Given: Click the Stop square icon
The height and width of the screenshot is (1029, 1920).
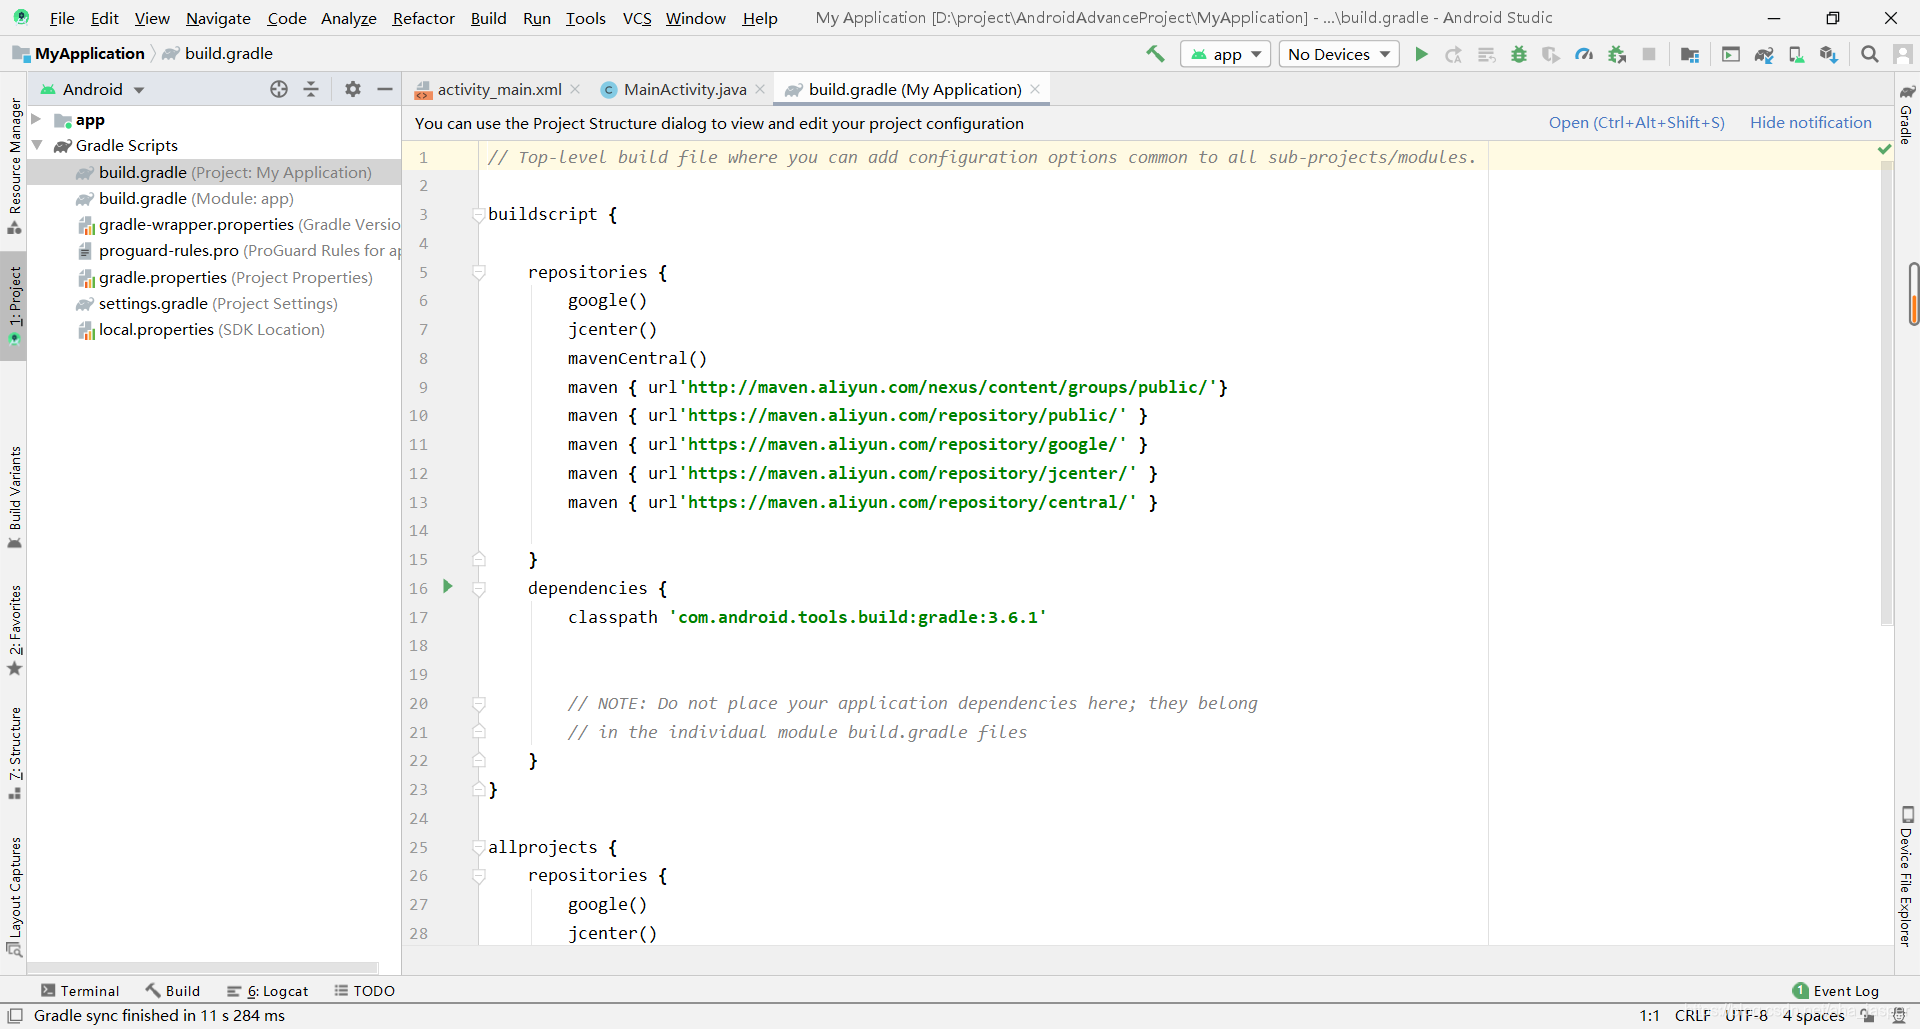Looking at the screenshot, I should coord(1649,54).
